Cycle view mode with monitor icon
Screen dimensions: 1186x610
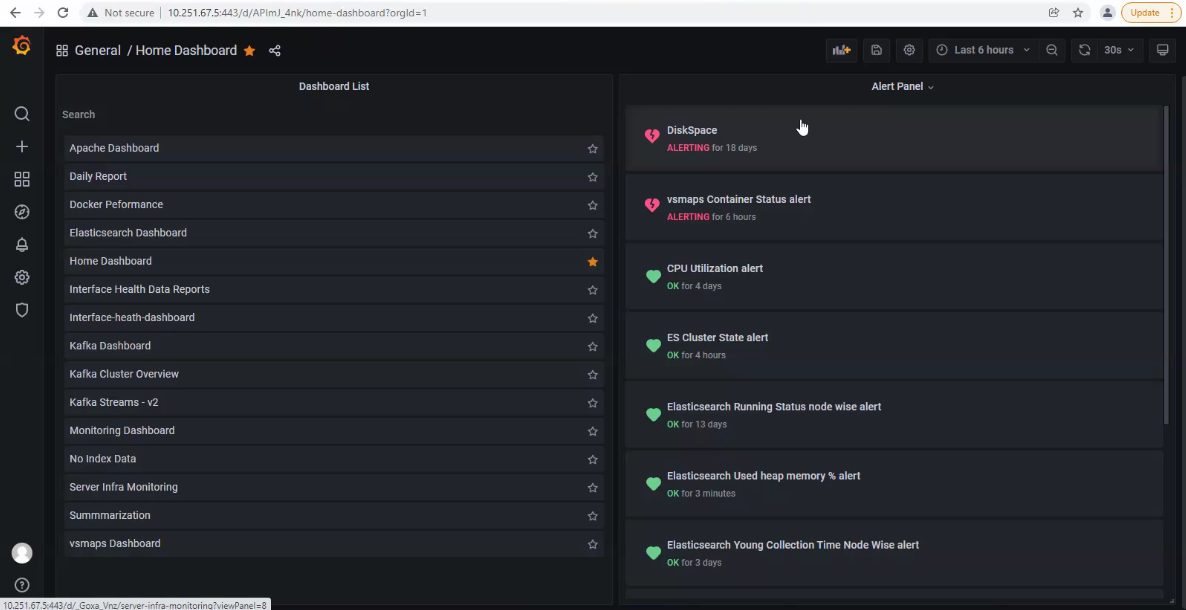click(1163, 50)
